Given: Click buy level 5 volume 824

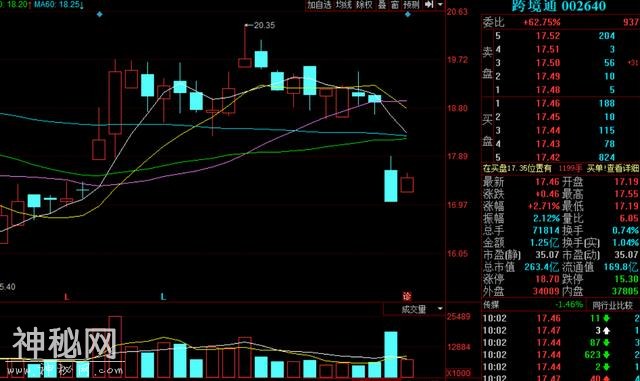Looking at the screenshot, I should (x=607, y=157).
